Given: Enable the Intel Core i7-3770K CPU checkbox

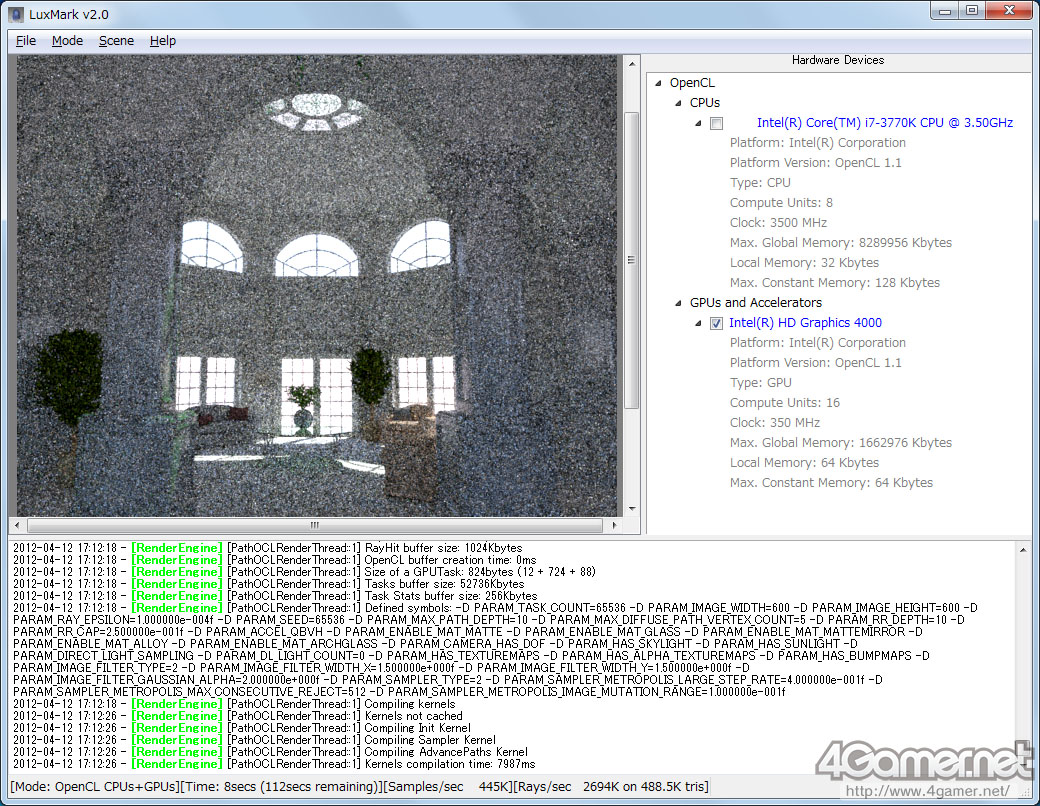Looking at the screenshot, I should pyautogui.click(x=716, y=123).
